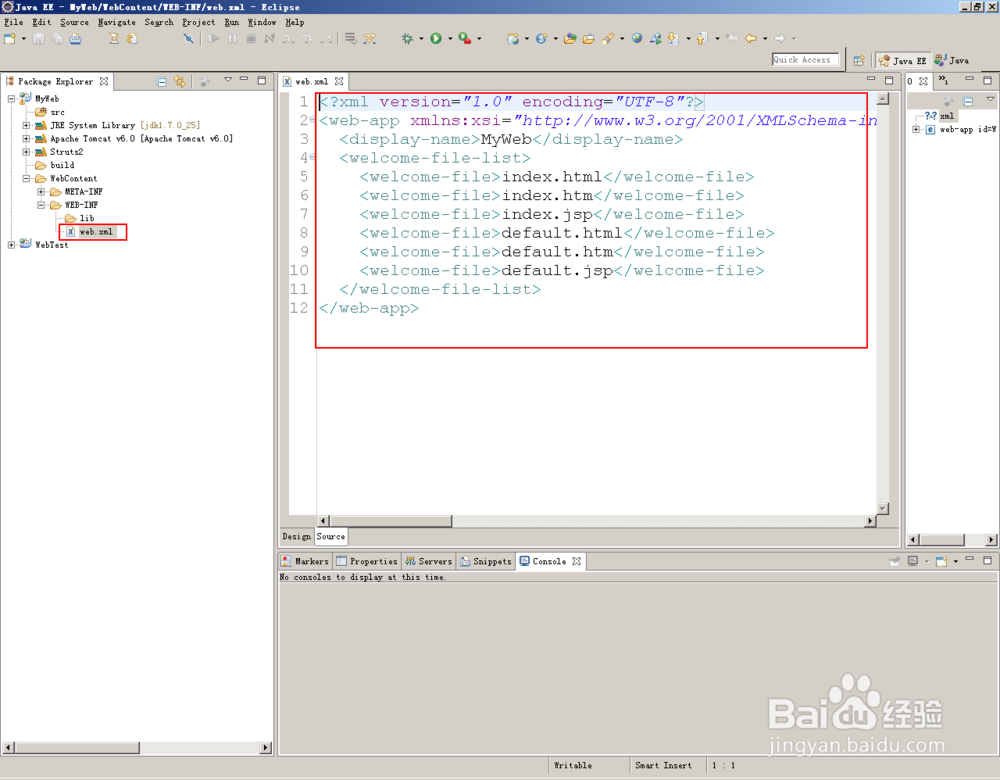Click the Package Explorer horizontal scrollbar
Image resolution: width=1000 pixels, height=780 pixels.
click(77, 747)
